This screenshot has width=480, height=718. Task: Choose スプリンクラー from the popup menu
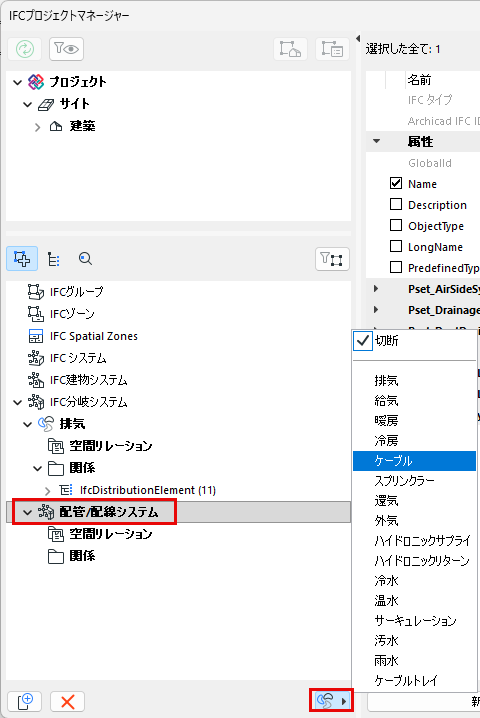point(415,481)
